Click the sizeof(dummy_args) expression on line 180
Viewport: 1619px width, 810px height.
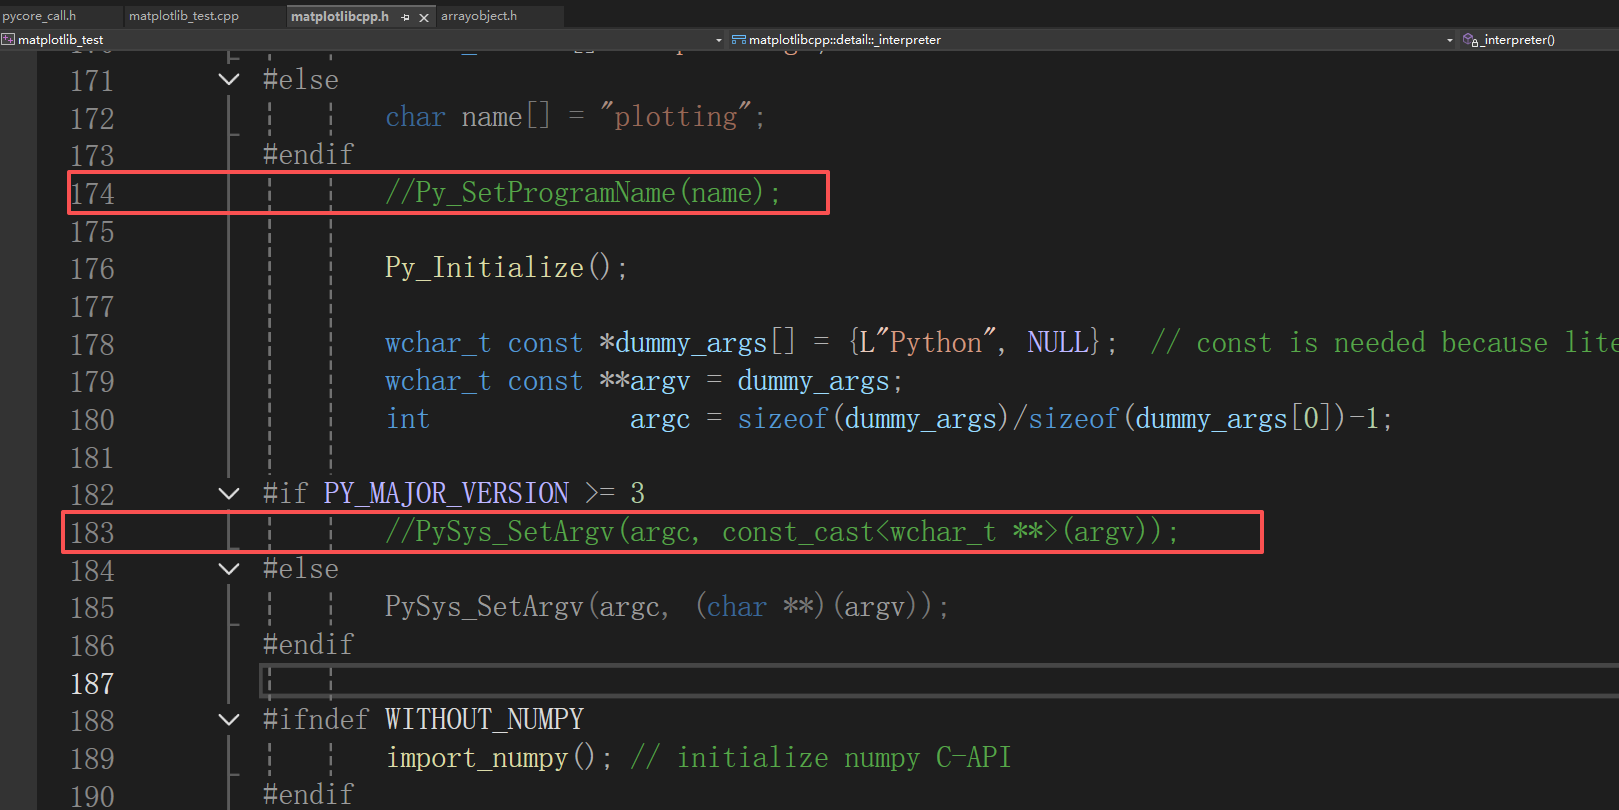[873, 418]
